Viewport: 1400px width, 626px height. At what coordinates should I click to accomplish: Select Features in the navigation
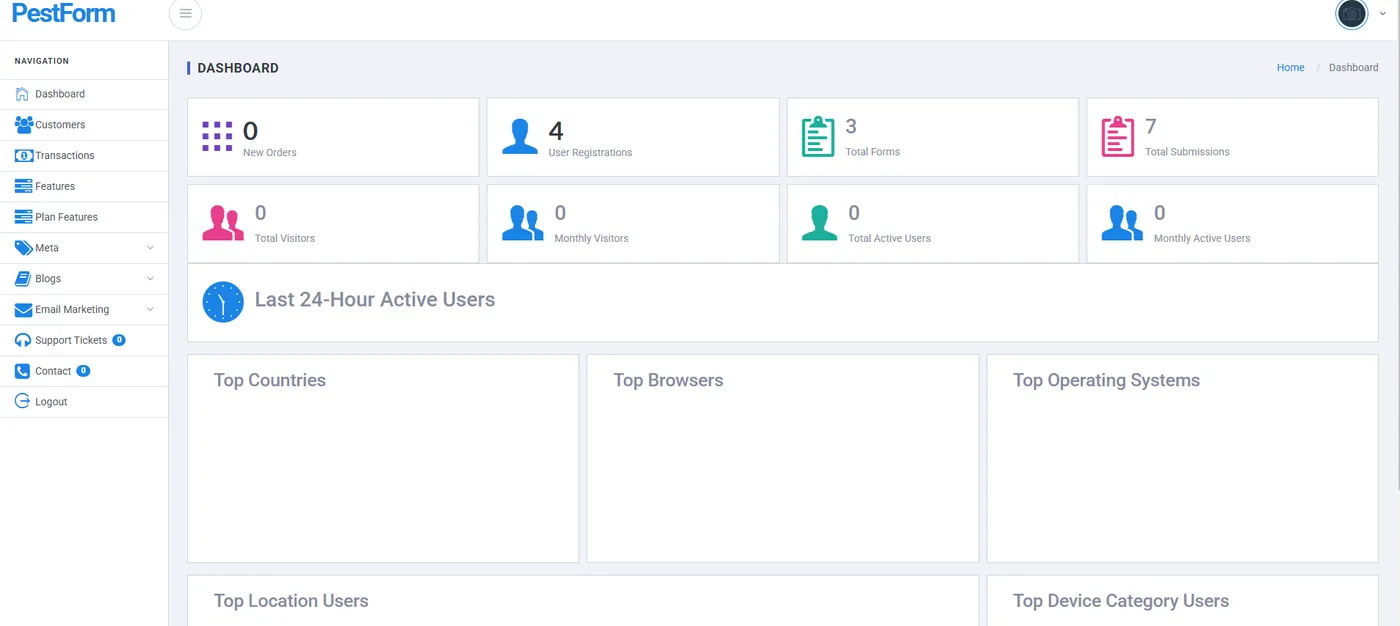click(84, 186)
